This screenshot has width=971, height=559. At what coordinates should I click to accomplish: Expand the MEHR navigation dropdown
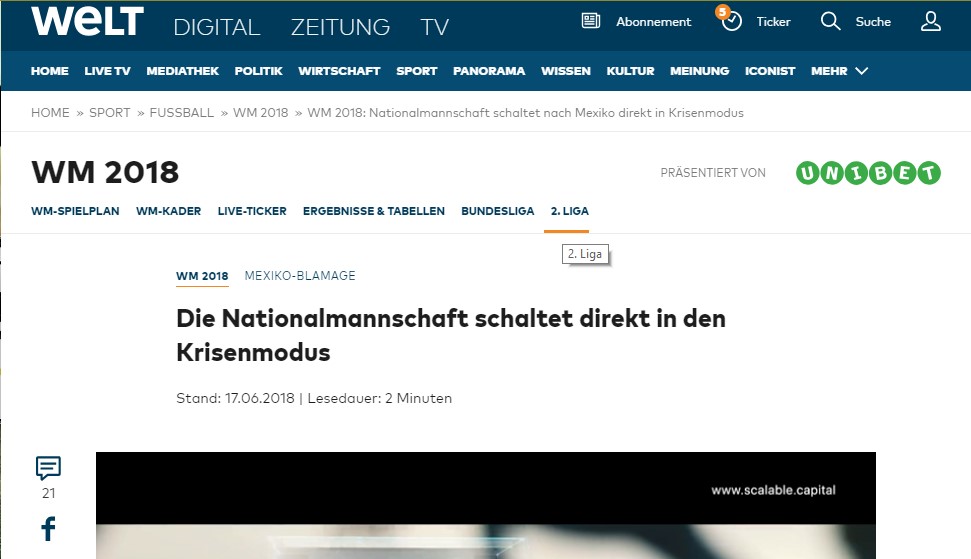click(x=839, y=71)
